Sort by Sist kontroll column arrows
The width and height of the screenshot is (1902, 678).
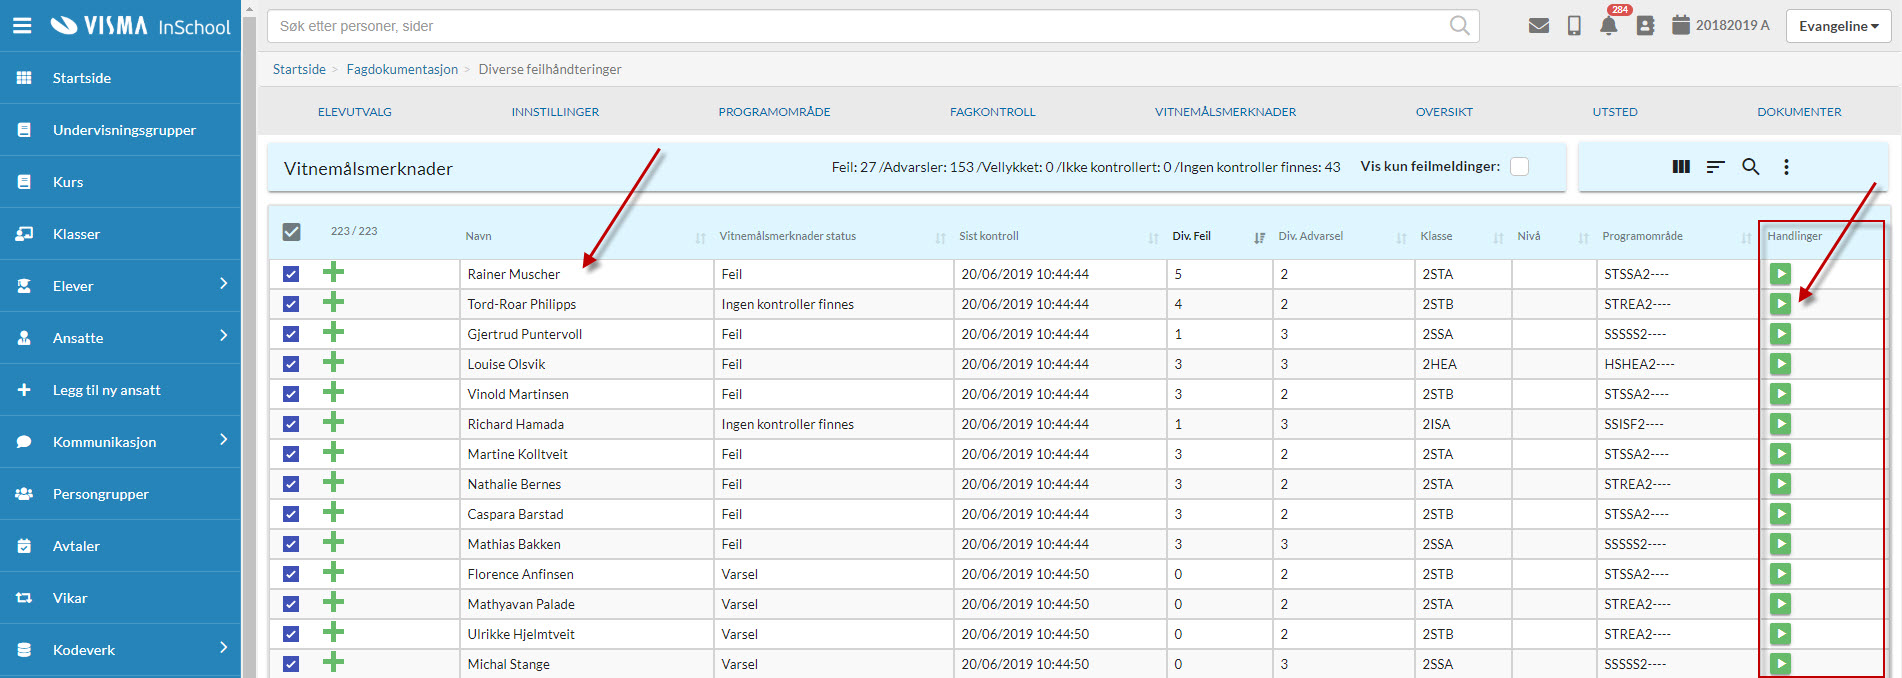point(1153,238)
